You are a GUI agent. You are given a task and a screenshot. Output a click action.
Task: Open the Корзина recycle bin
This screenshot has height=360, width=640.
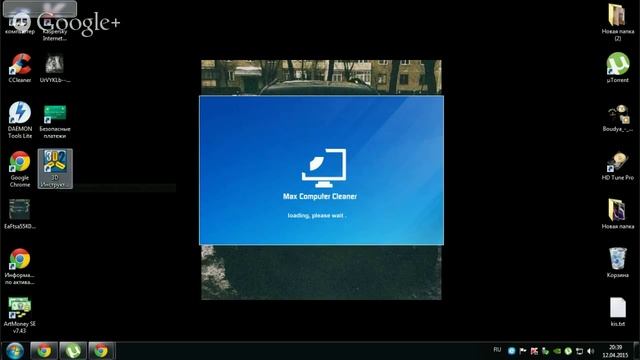(x=618, y=263)
